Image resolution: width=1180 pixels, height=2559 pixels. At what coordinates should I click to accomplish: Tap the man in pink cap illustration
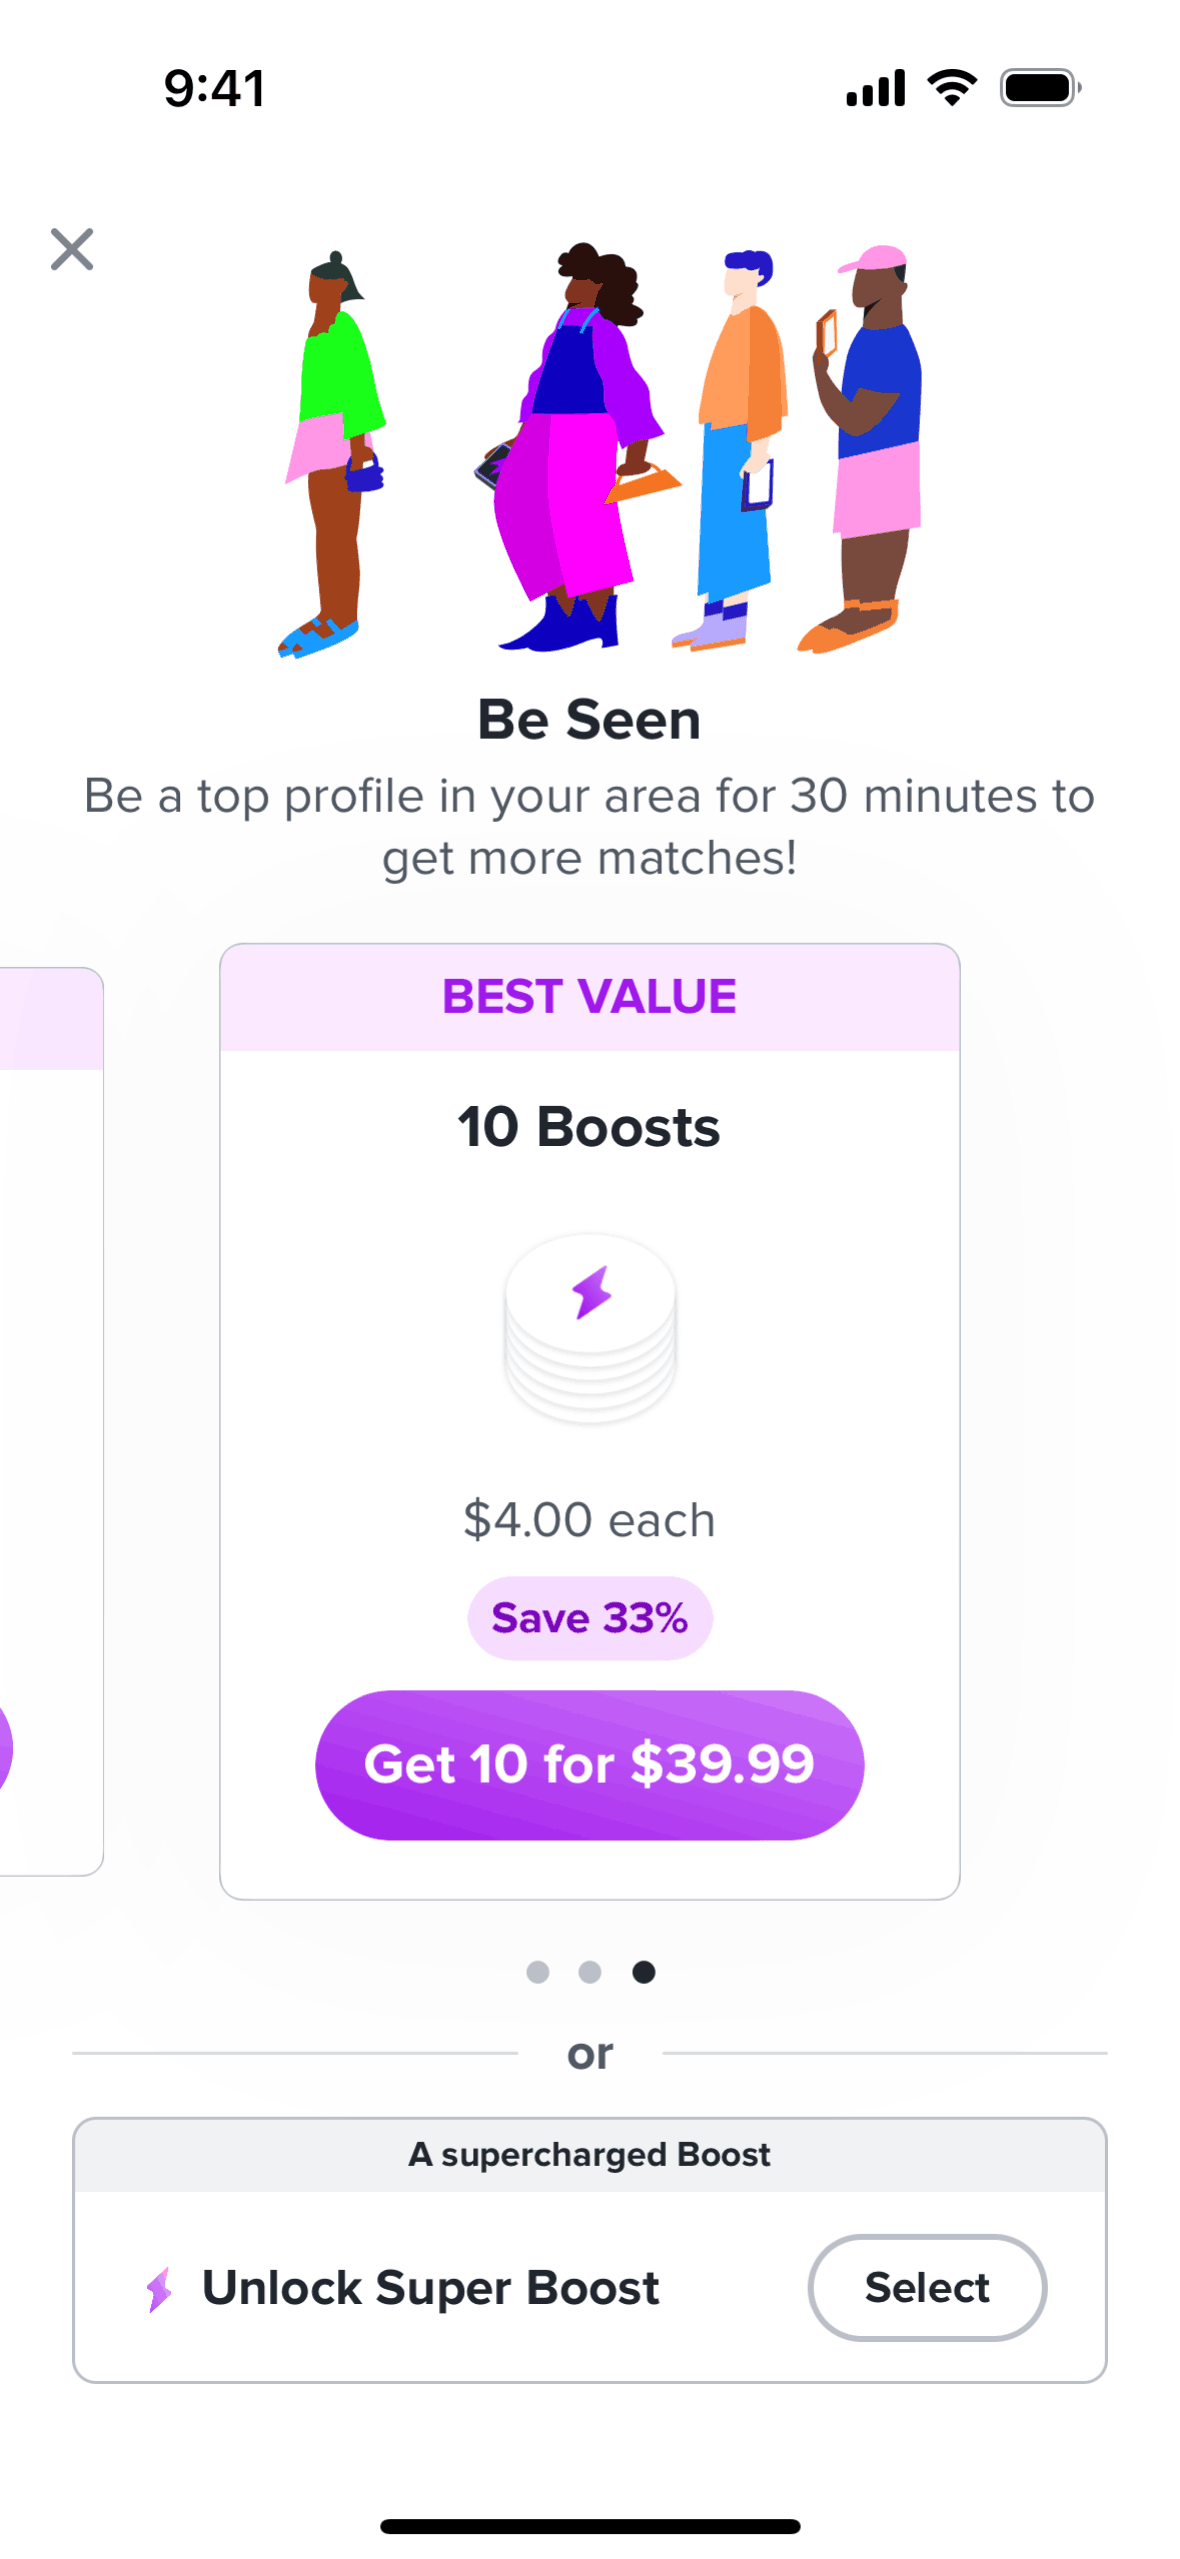[868, 449]
